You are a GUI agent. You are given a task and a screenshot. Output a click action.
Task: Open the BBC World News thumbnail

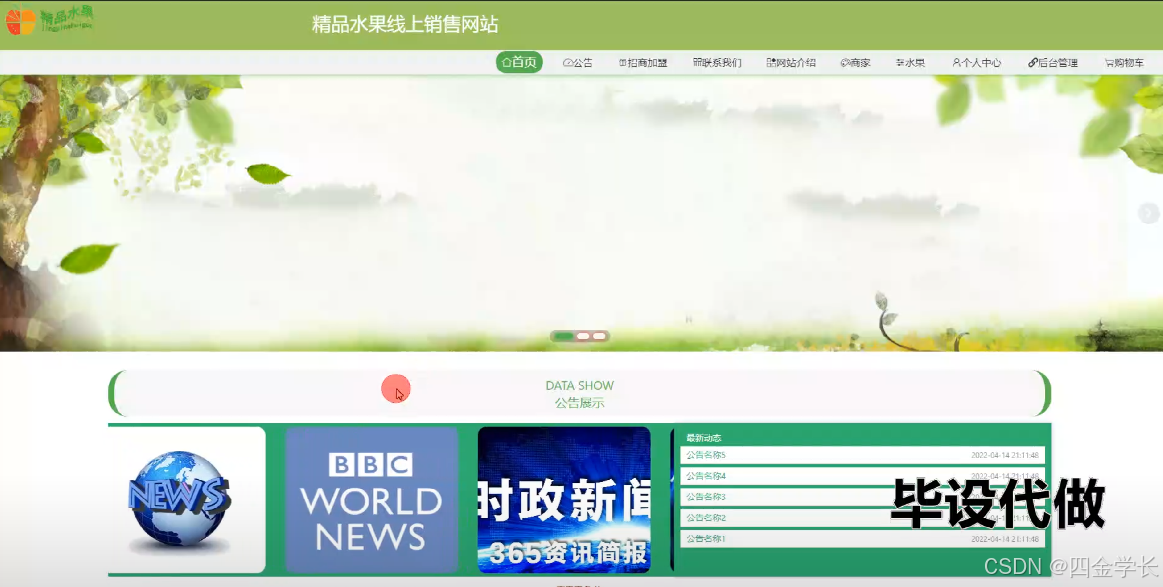pos(372,499)
